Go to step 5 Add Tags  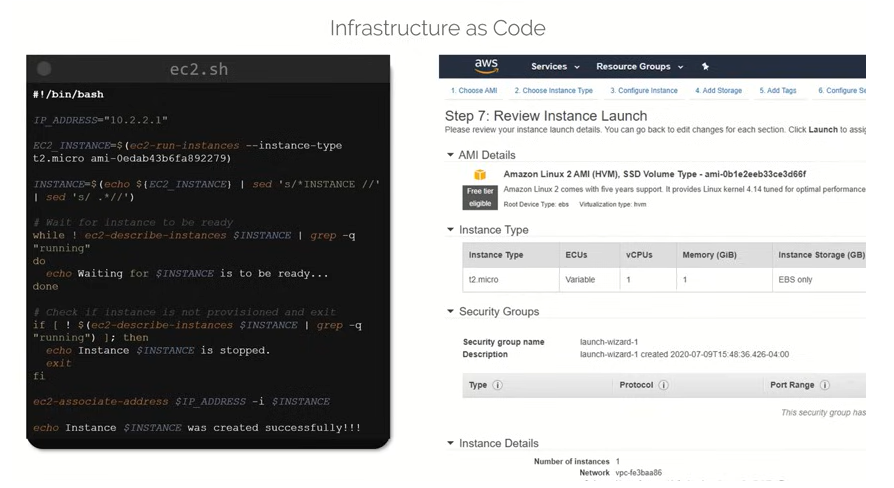[x=778, y=91]
